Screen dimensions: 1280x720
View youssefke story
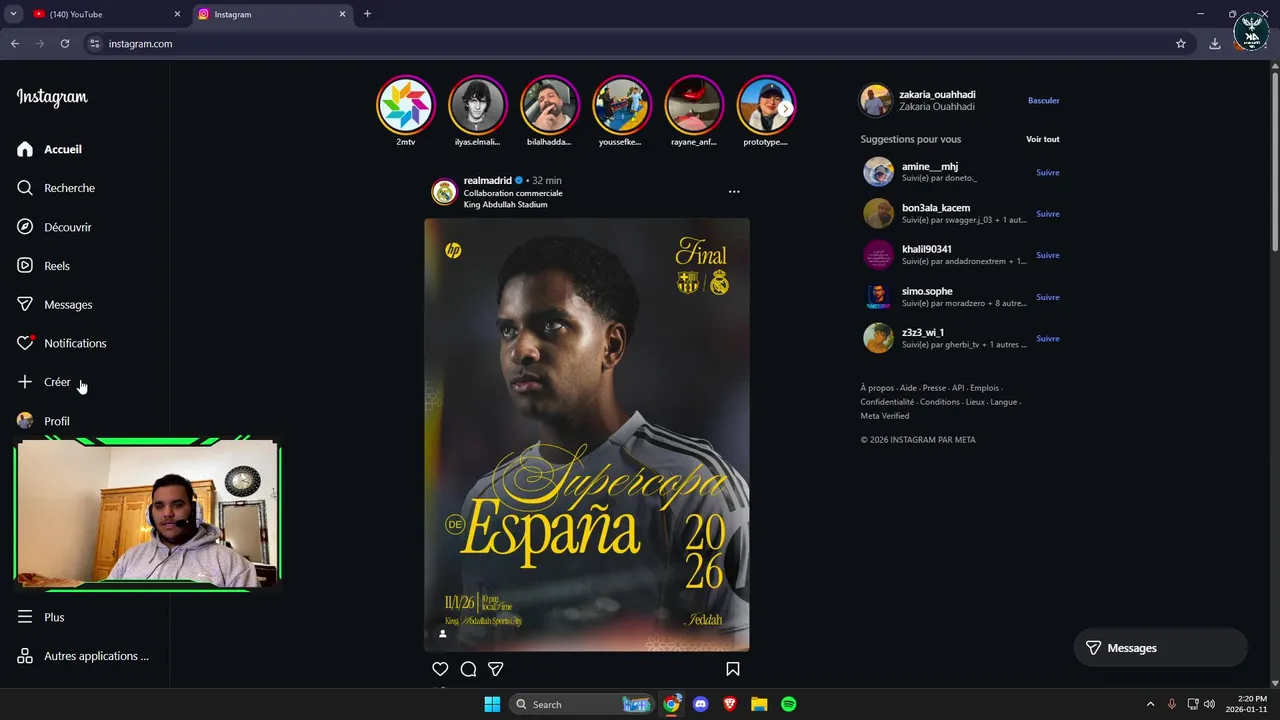[621, 104]
